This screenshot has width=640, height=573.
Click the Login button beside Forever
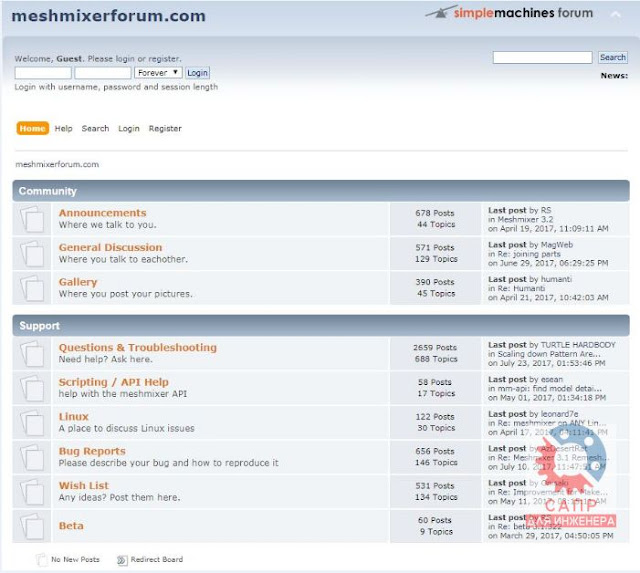pos(197,73)
